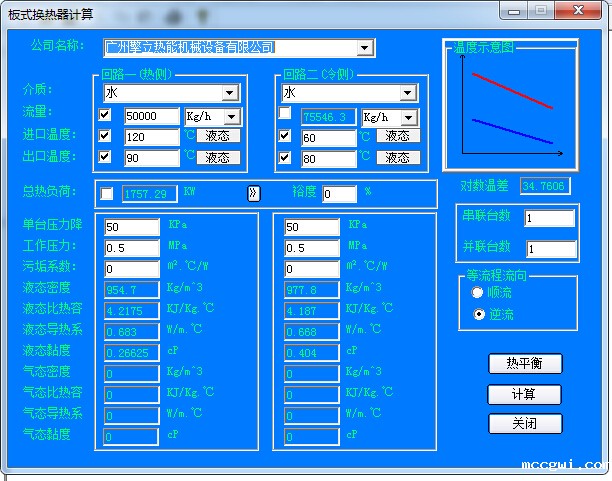Uncheck the cold side outlet temperature checkbox
612x481 pixels.
click(x=285, y=157)
